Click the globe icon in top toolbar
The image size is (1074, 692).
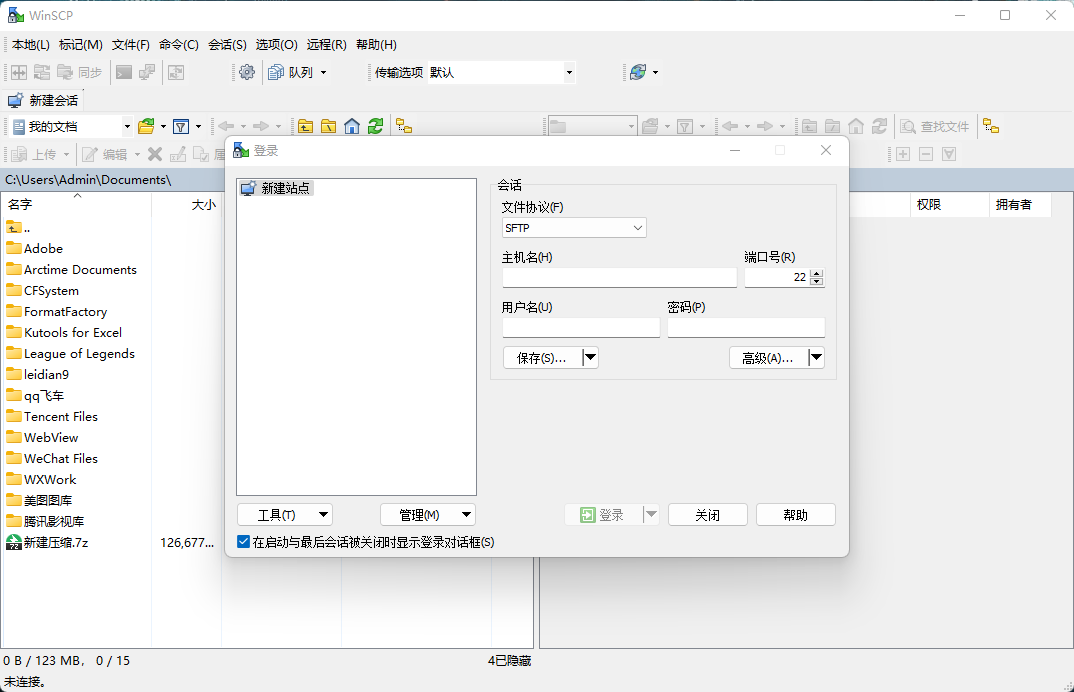pyautogui.click(x=637, y=72)
